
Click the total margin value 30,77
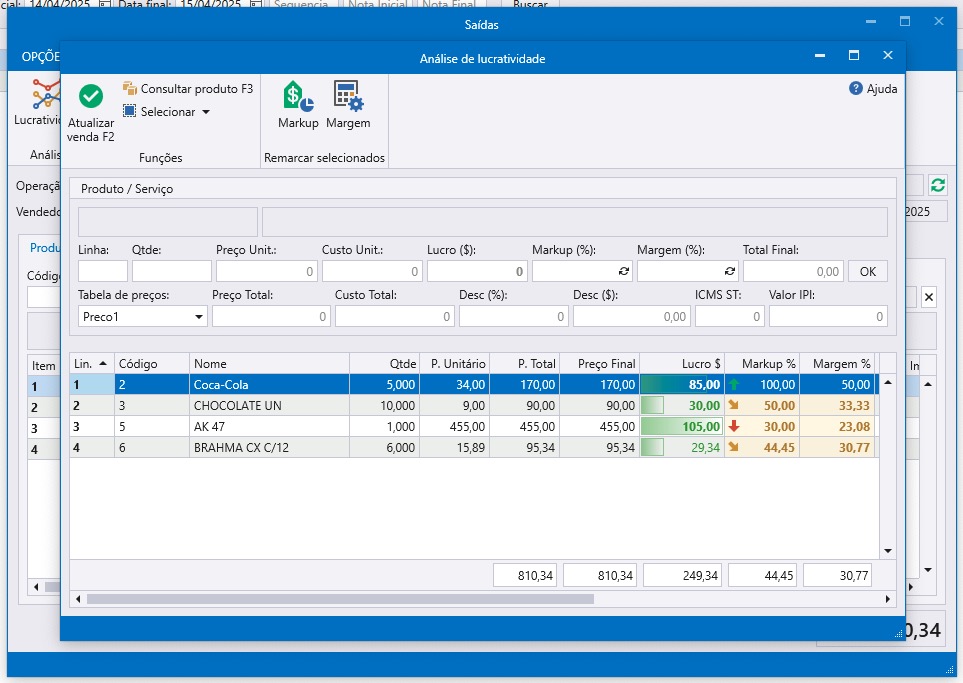838,576
